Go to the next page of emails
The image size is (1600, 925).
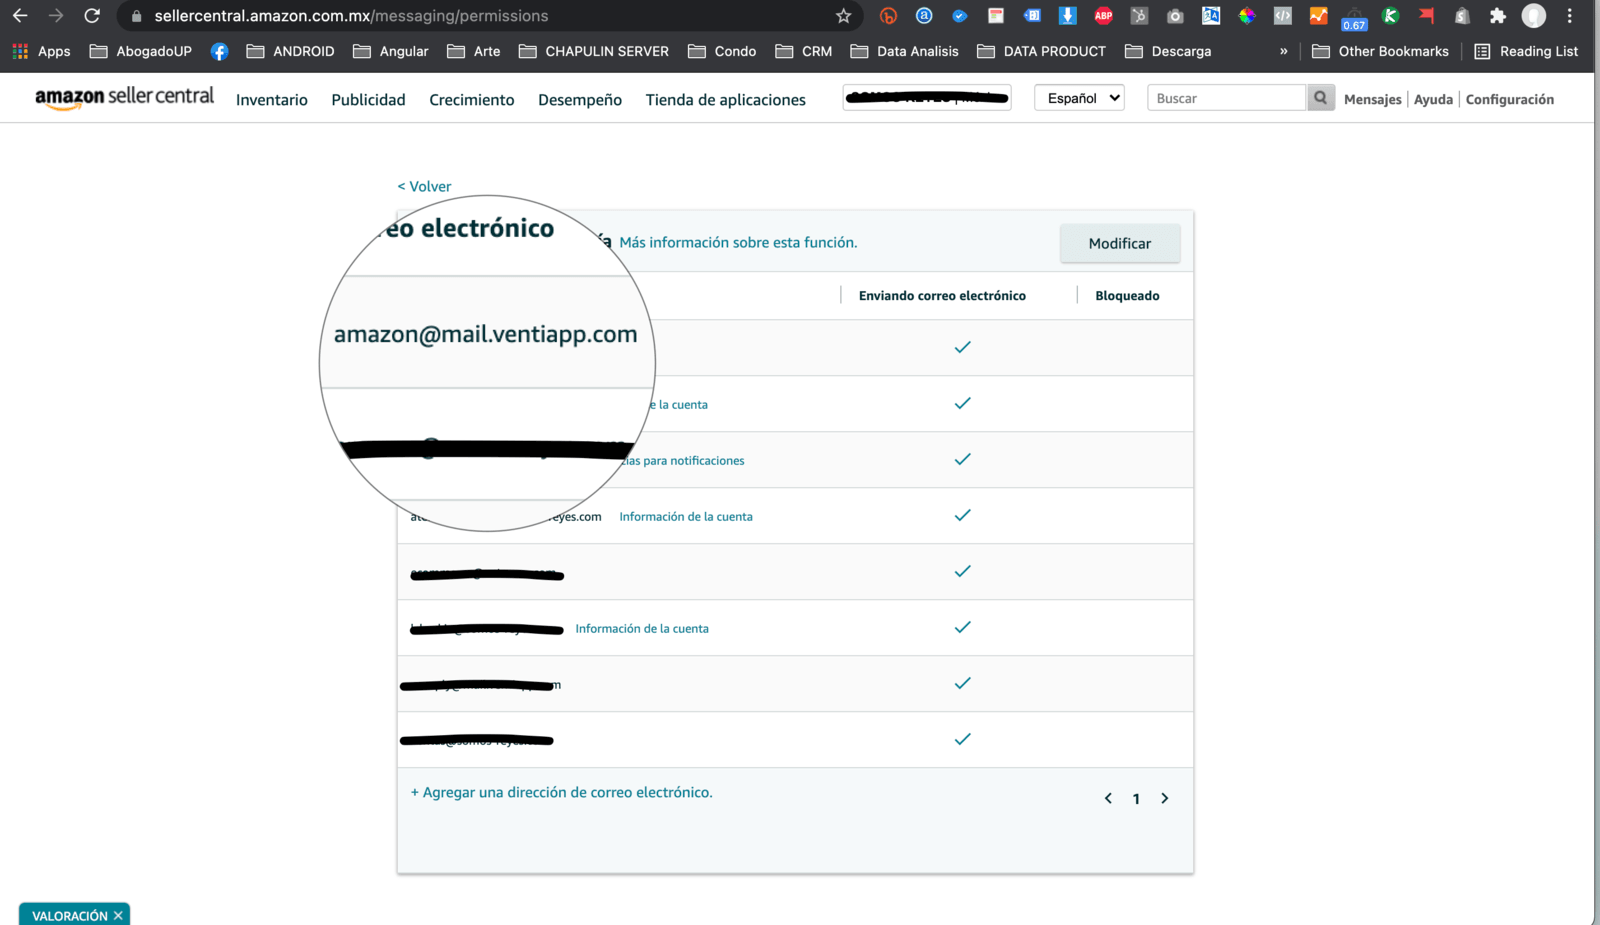point(1165,798)
